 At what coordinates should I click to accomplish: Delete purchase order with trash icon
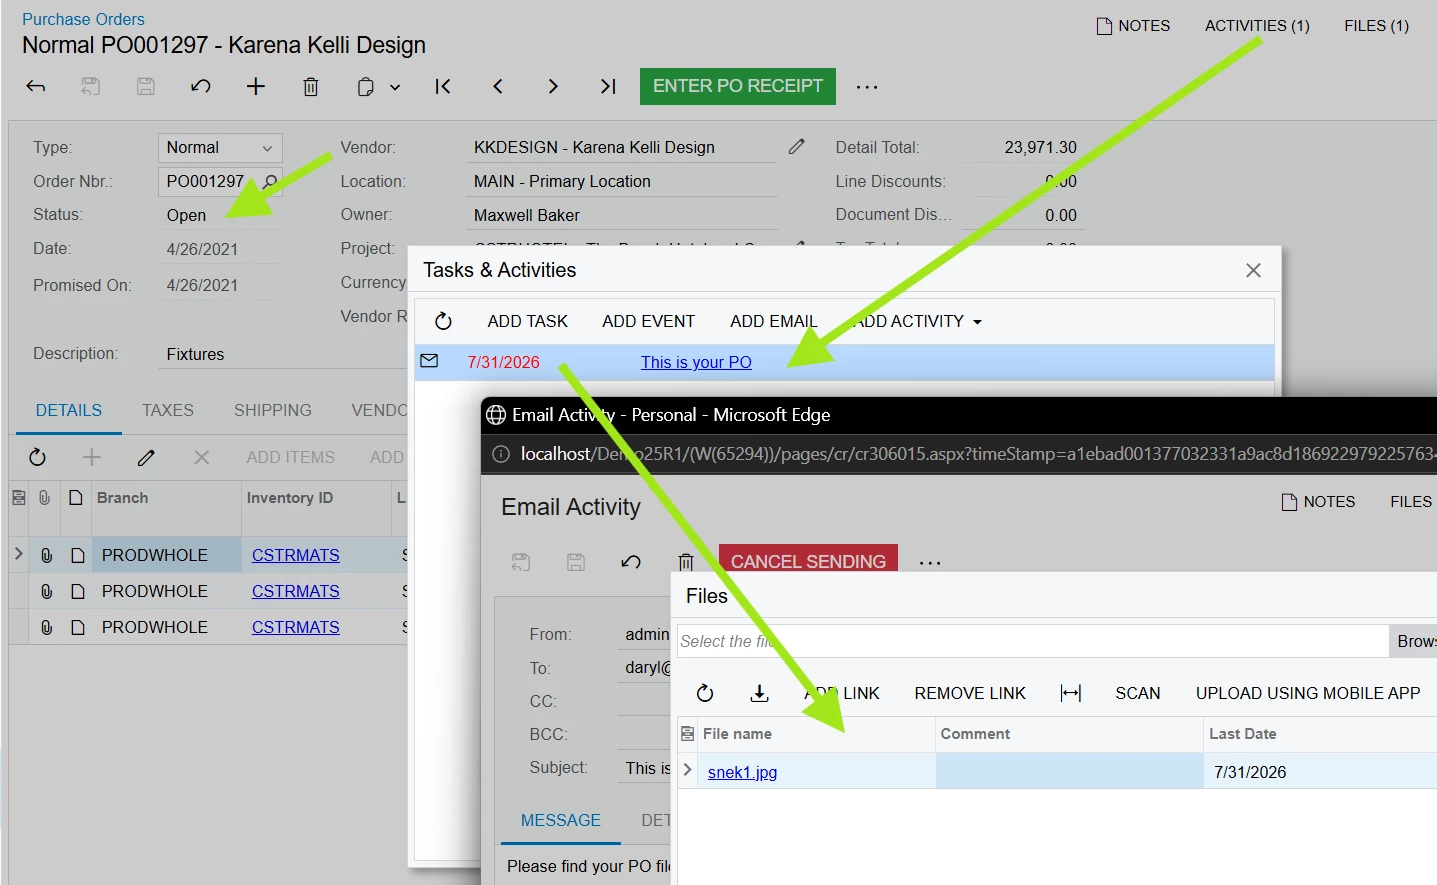pos(311,86)
